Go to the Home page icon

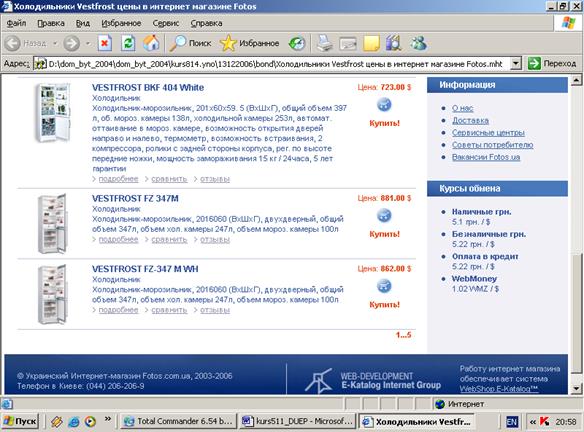151,43
